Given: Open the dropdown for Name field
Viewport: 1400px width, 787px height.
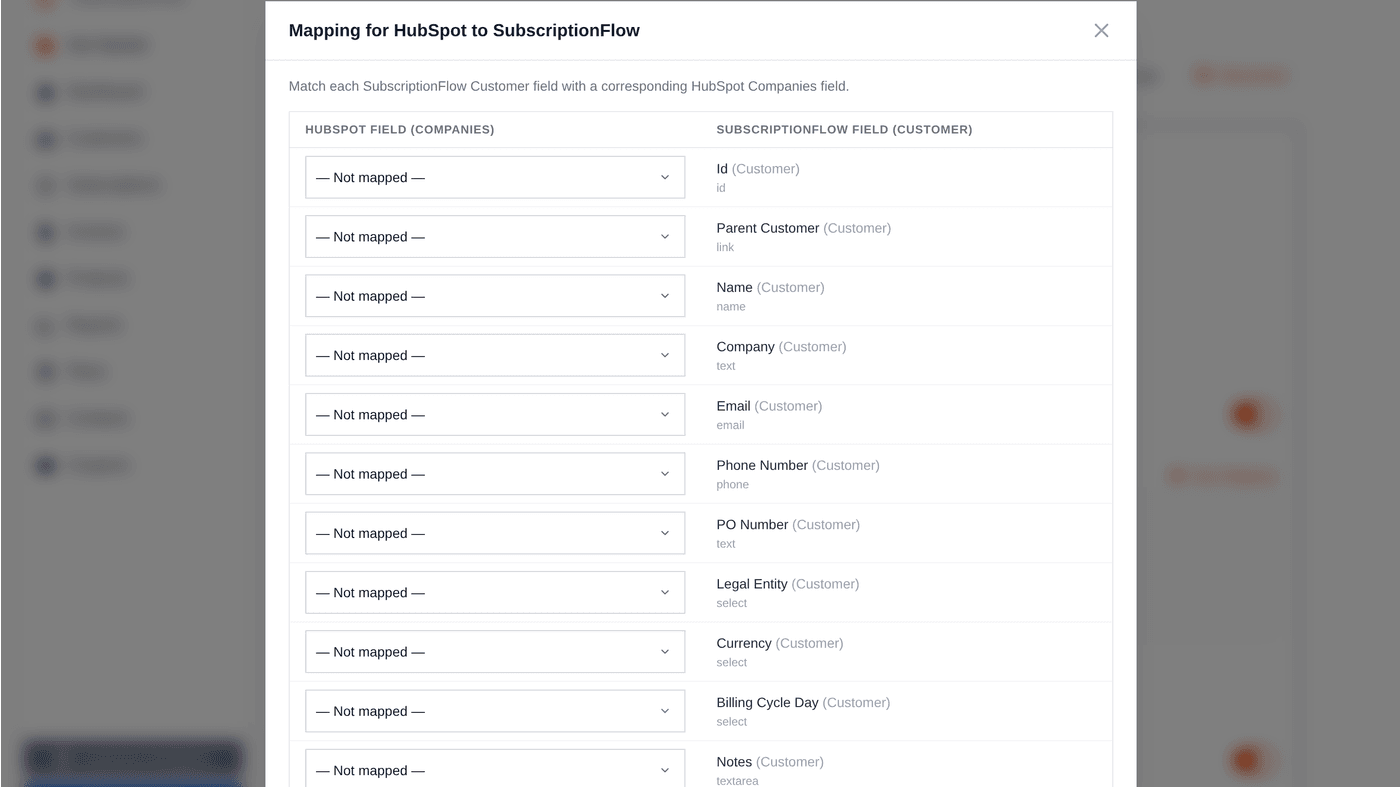Looking at the screenshot, I should (495, 296).
